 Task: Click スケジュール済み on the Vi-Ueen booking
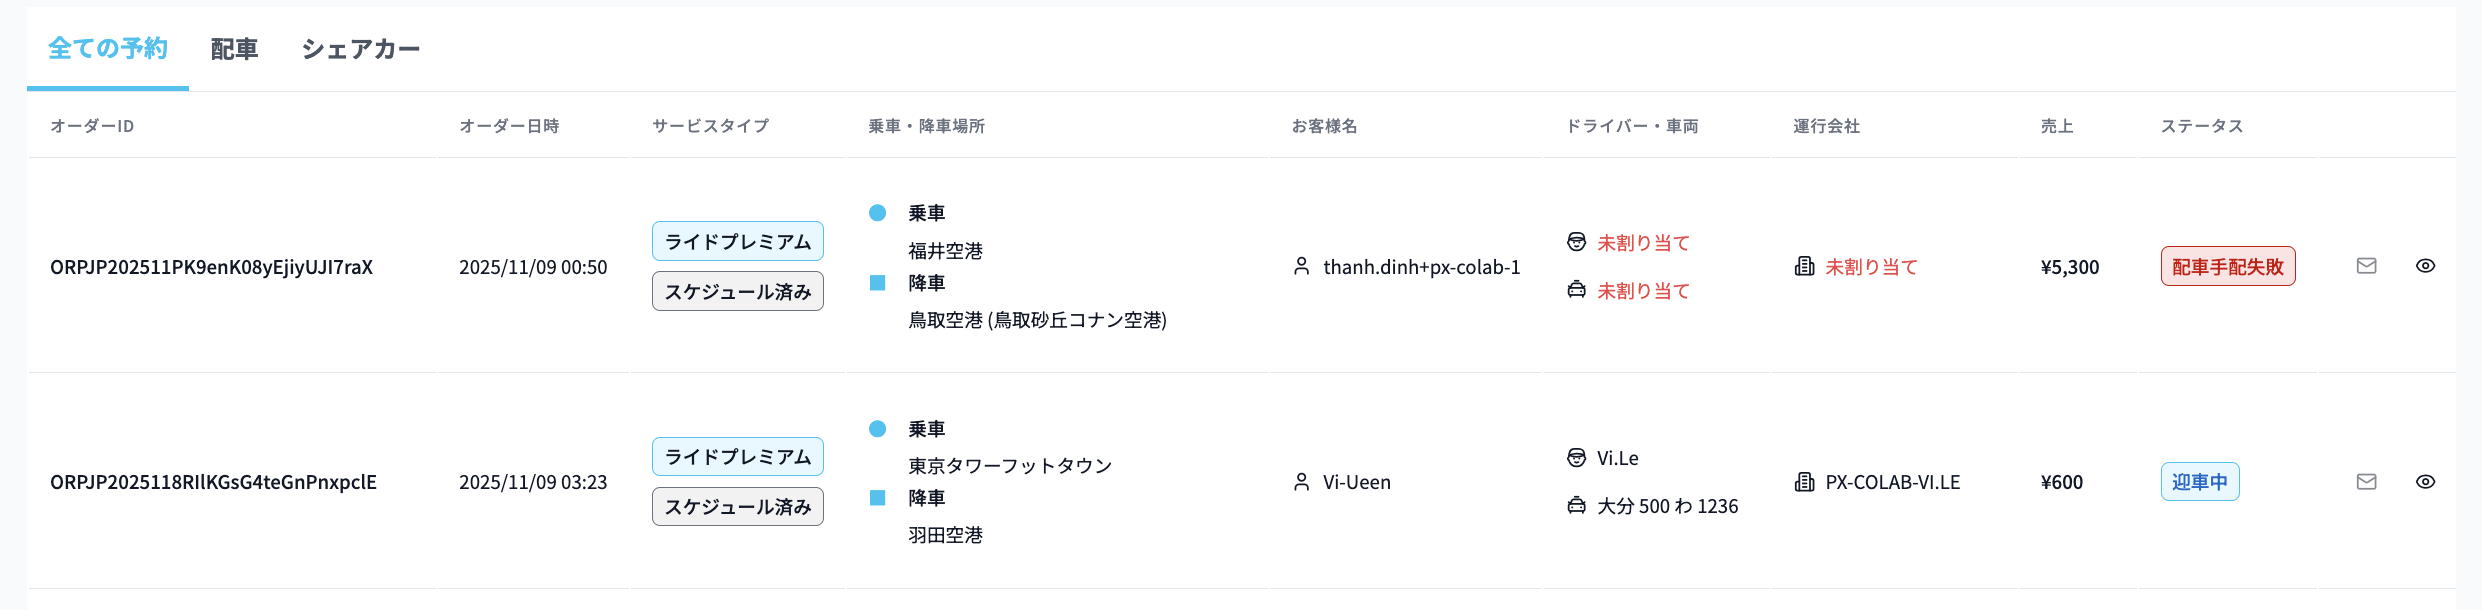tap(737, 506)
